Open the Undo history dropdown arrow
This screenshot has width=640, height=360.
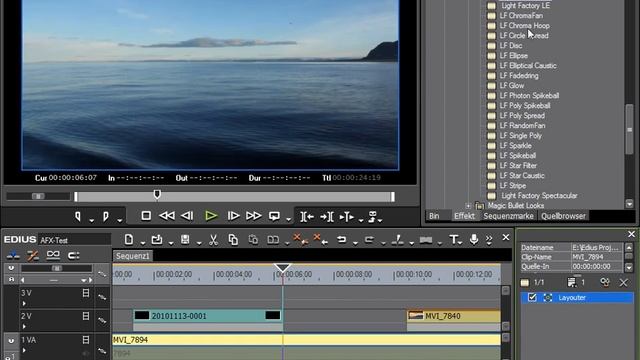[x=355, y=243]
